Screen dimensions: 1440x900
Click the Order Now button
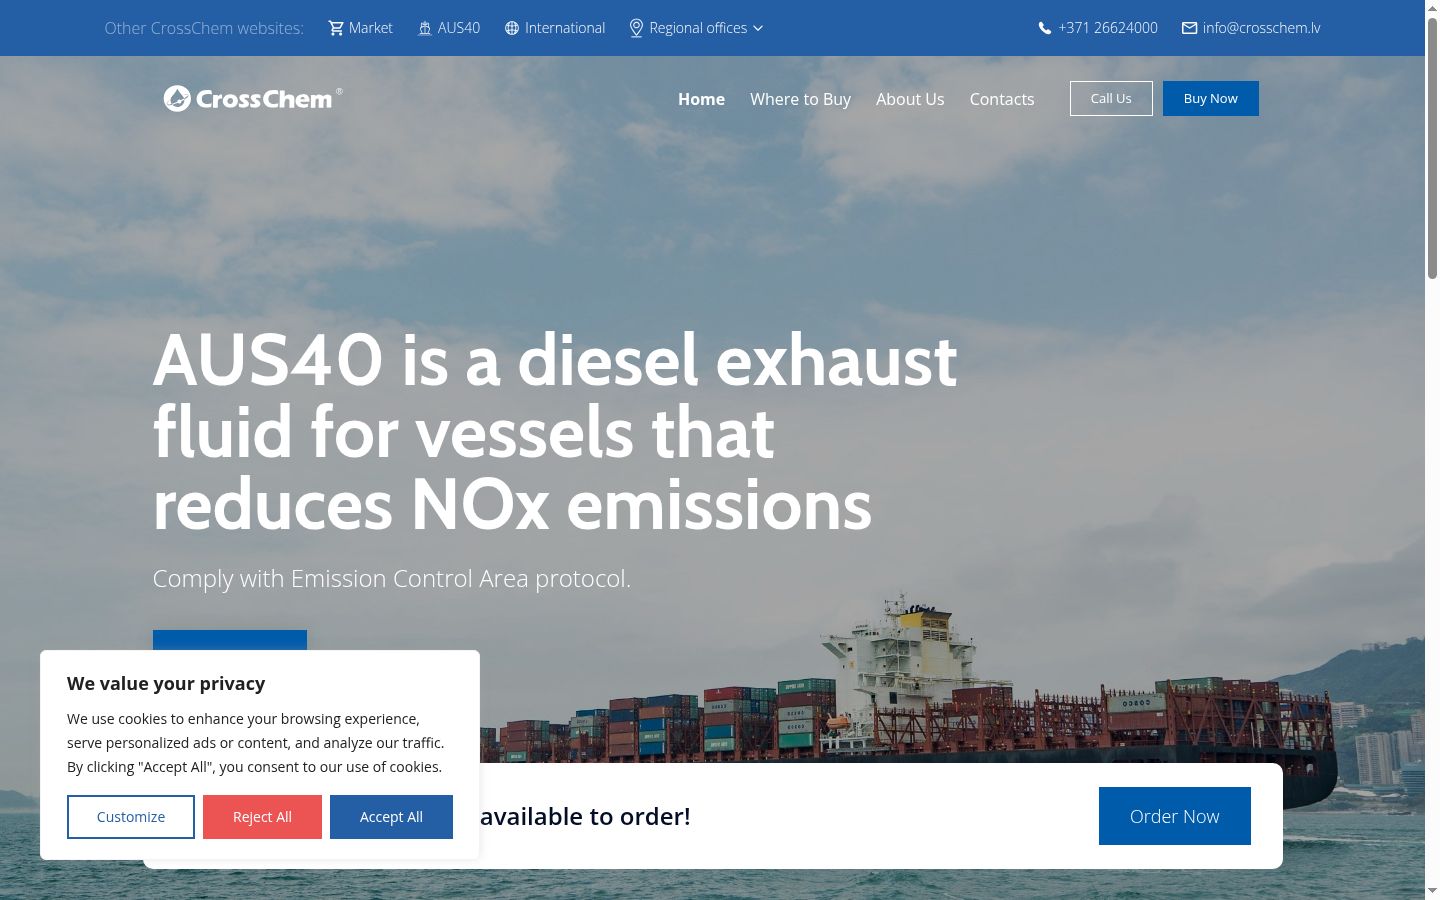coord(1175,816)
